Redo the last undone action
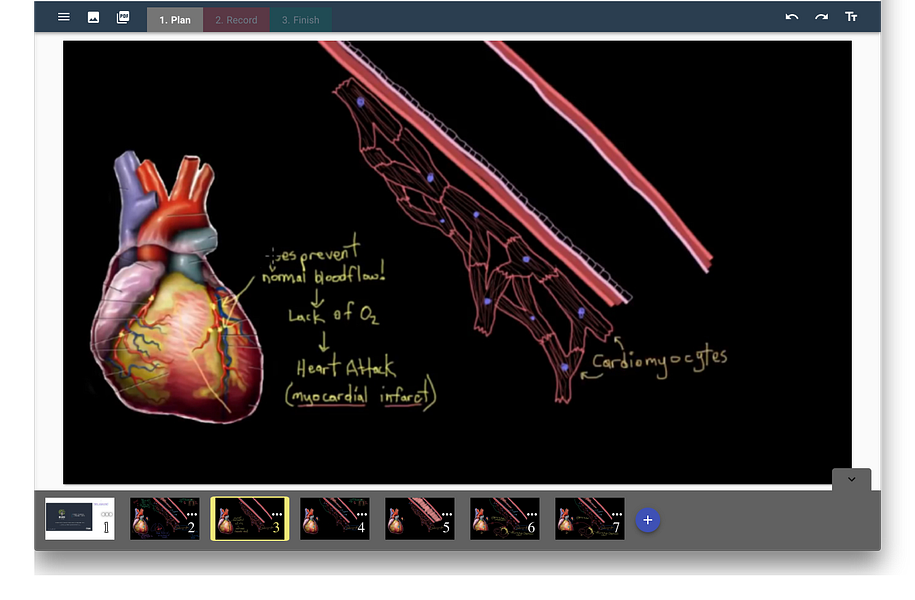The image size is (915, 600). click(821, 18)
